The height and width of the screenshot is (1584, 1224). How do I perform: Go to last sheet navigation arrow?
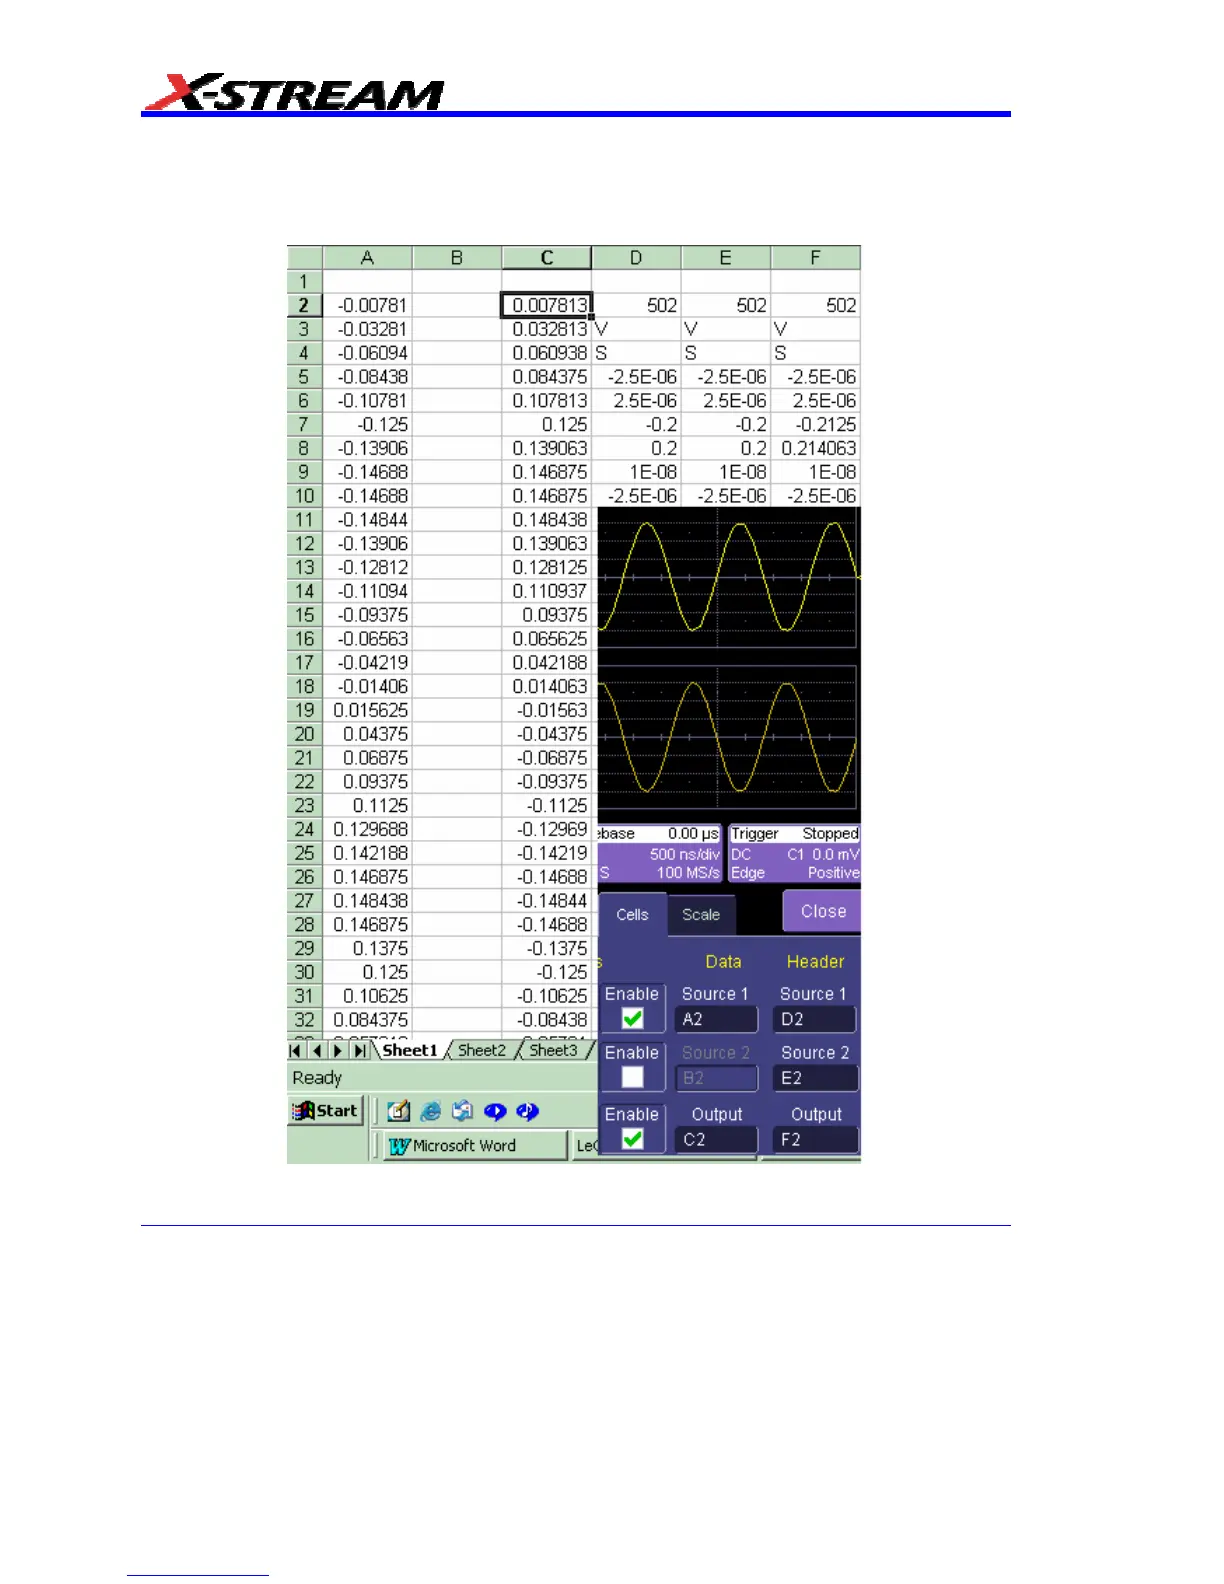[359, 1050]
